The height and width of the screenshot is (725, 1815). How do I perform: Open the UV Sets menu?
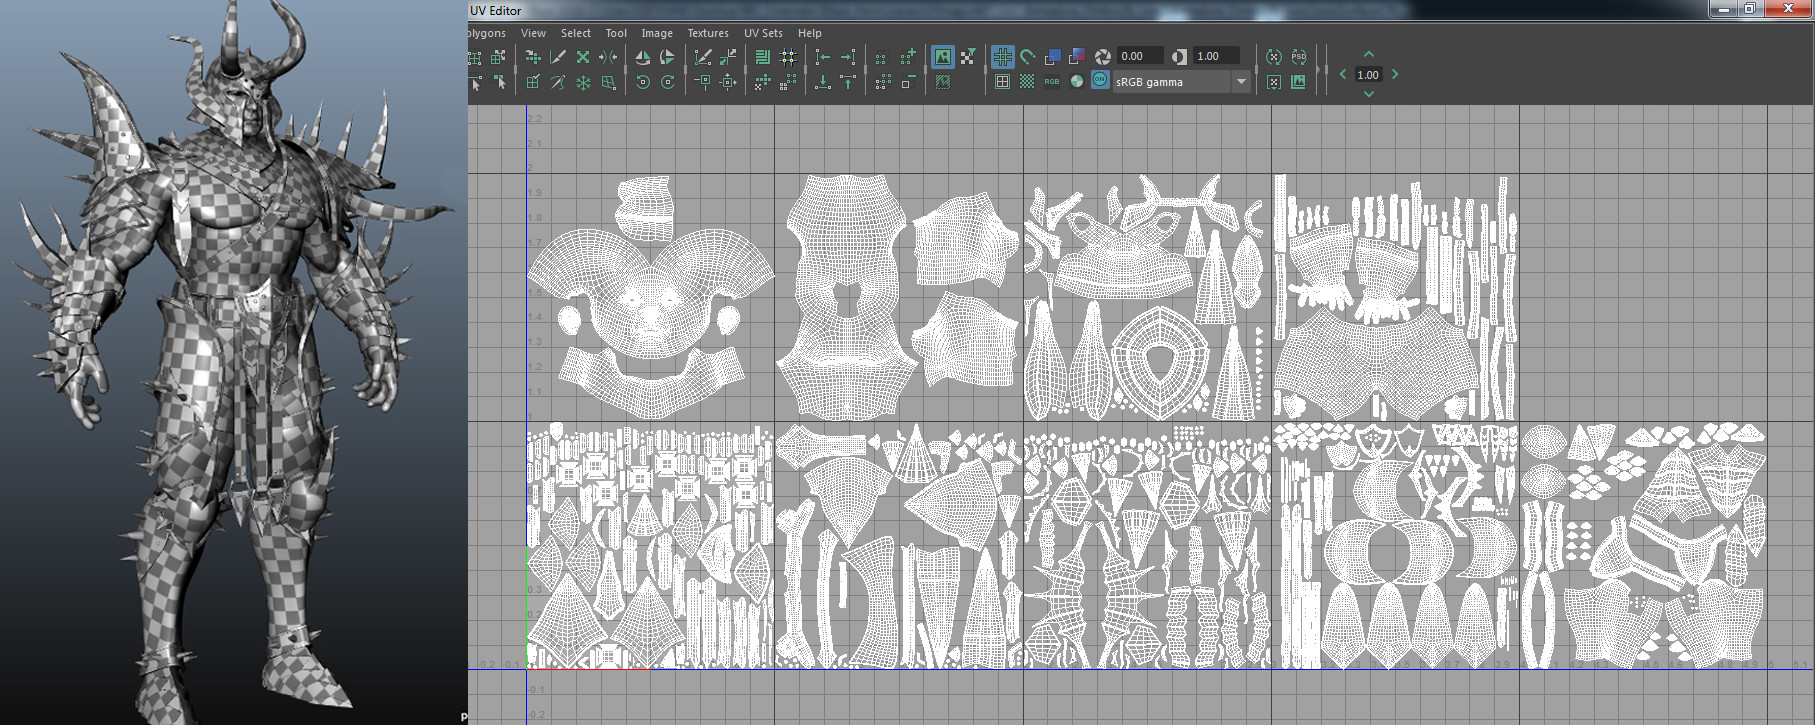[x=763, y=33]
